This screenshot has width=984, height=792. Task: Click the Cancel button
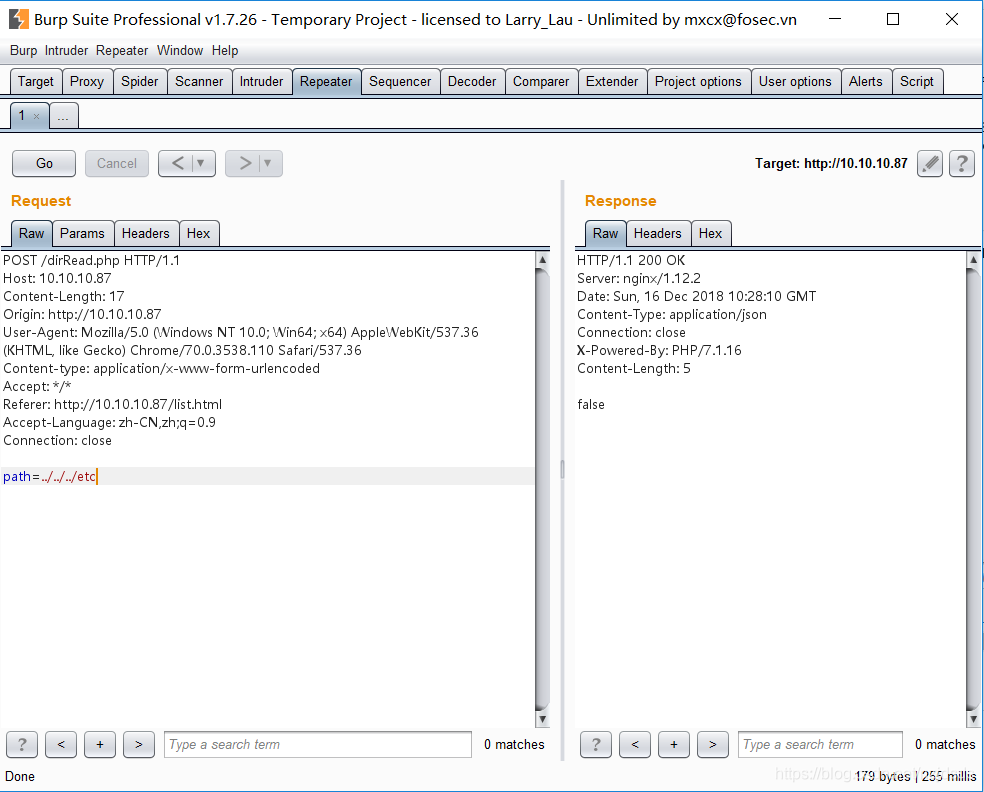(x=117, y=164)
